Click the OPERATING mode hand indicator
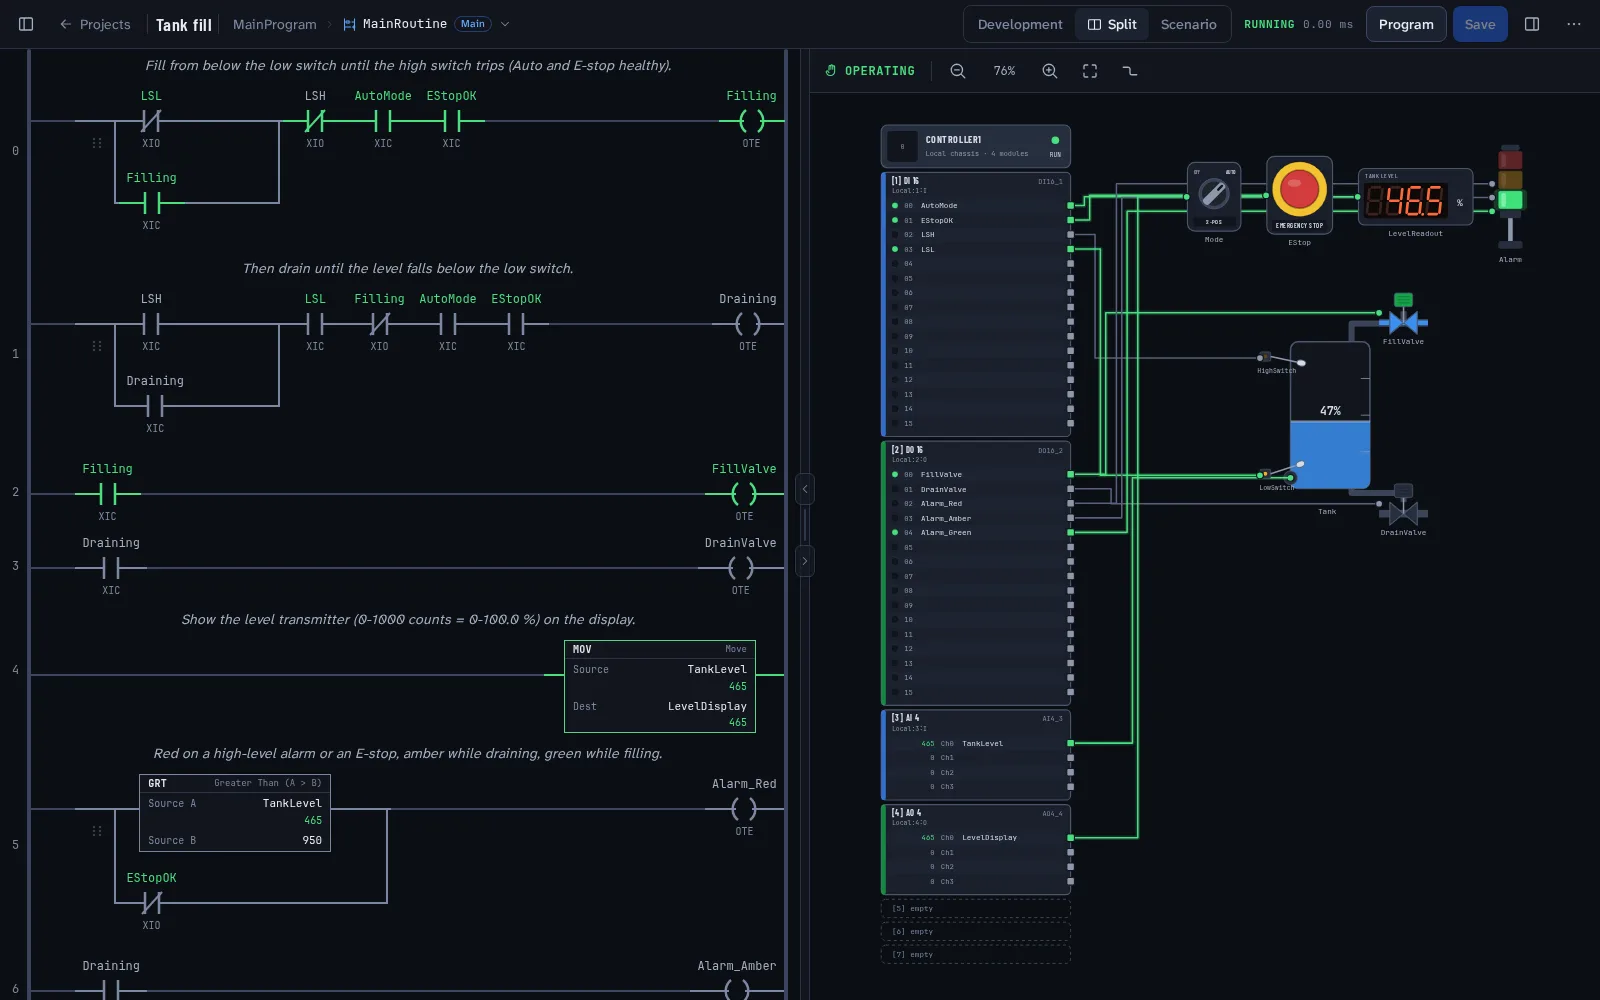The height and width of the screenshot is (1000, 1600). pos(870,71)
